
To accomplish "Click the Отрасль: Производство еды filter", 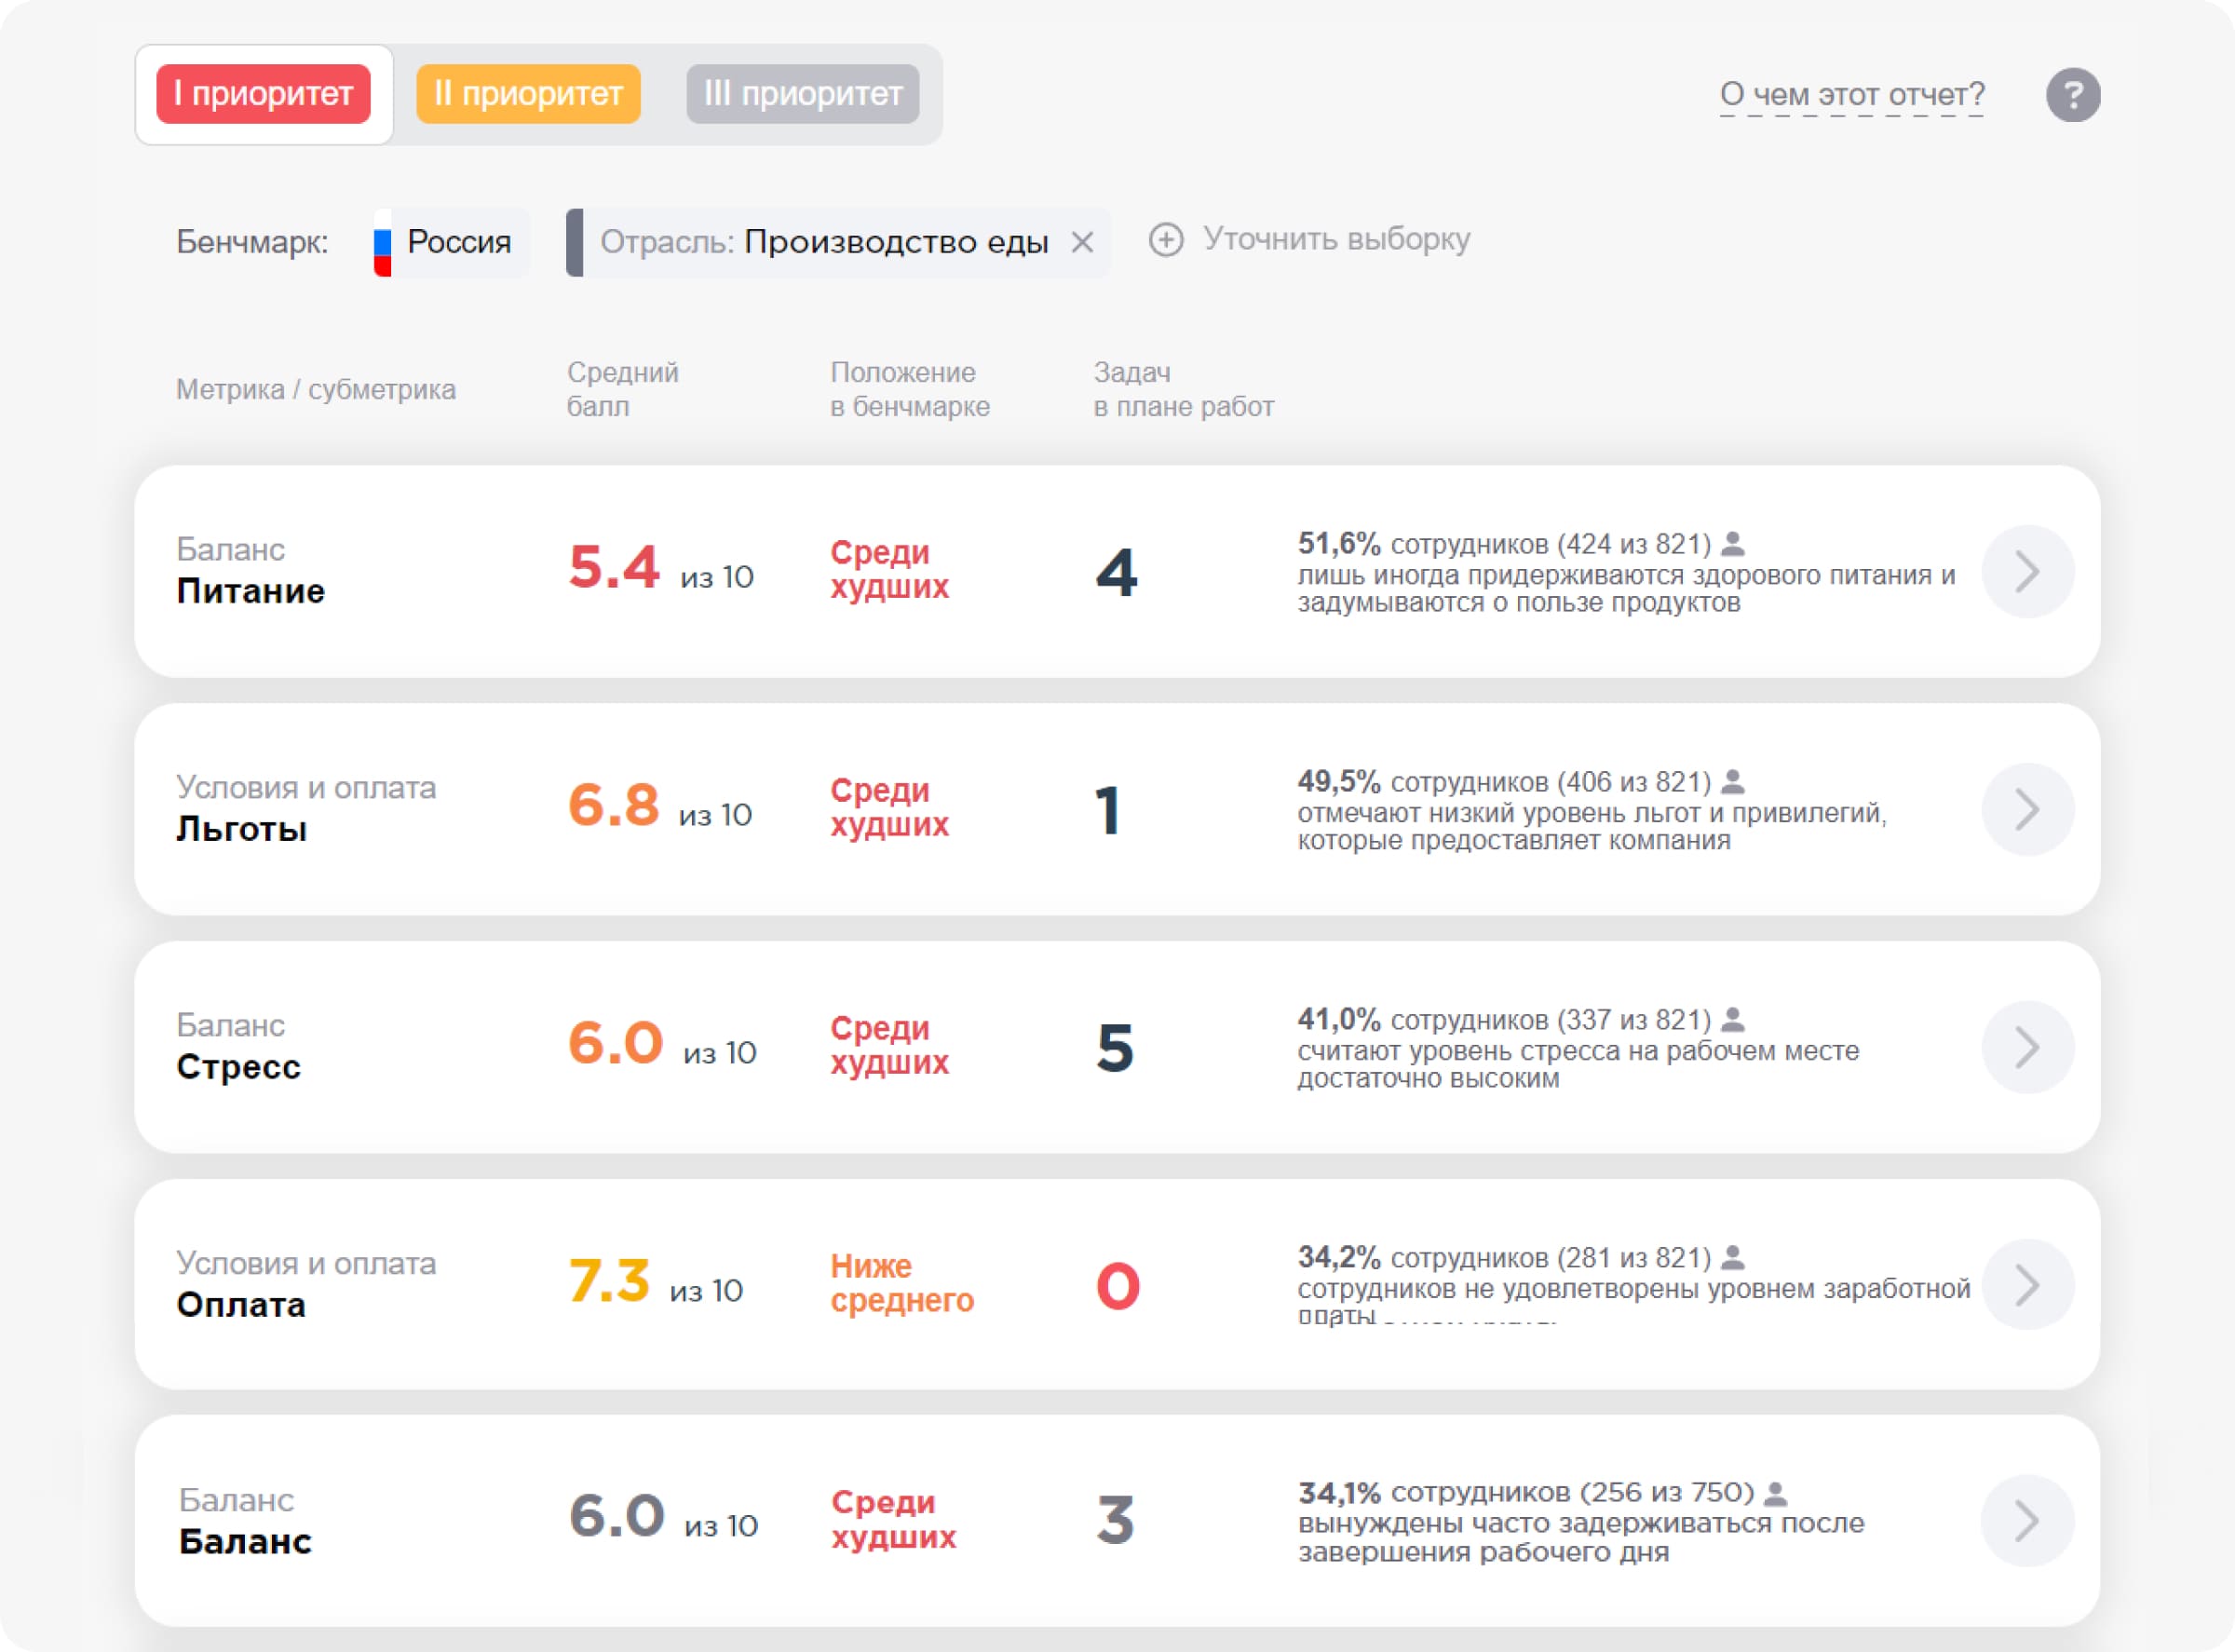I will (838, 242).
